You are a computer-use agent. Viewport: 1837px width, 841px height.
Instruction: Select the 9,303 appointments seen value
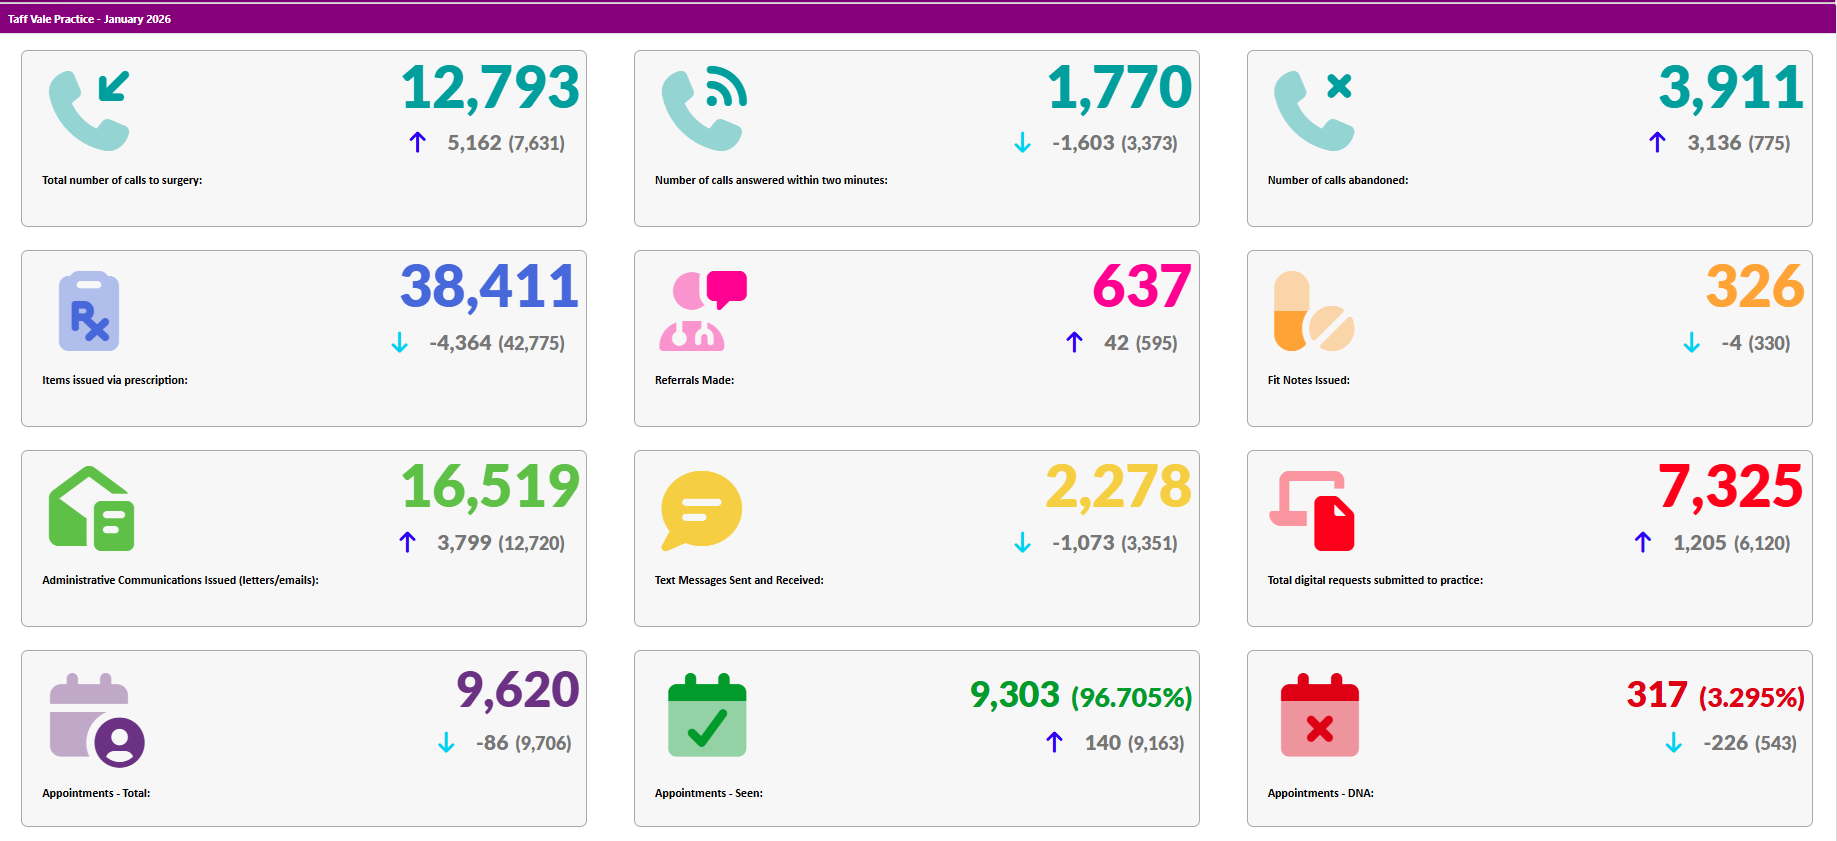click(1014, 695)
